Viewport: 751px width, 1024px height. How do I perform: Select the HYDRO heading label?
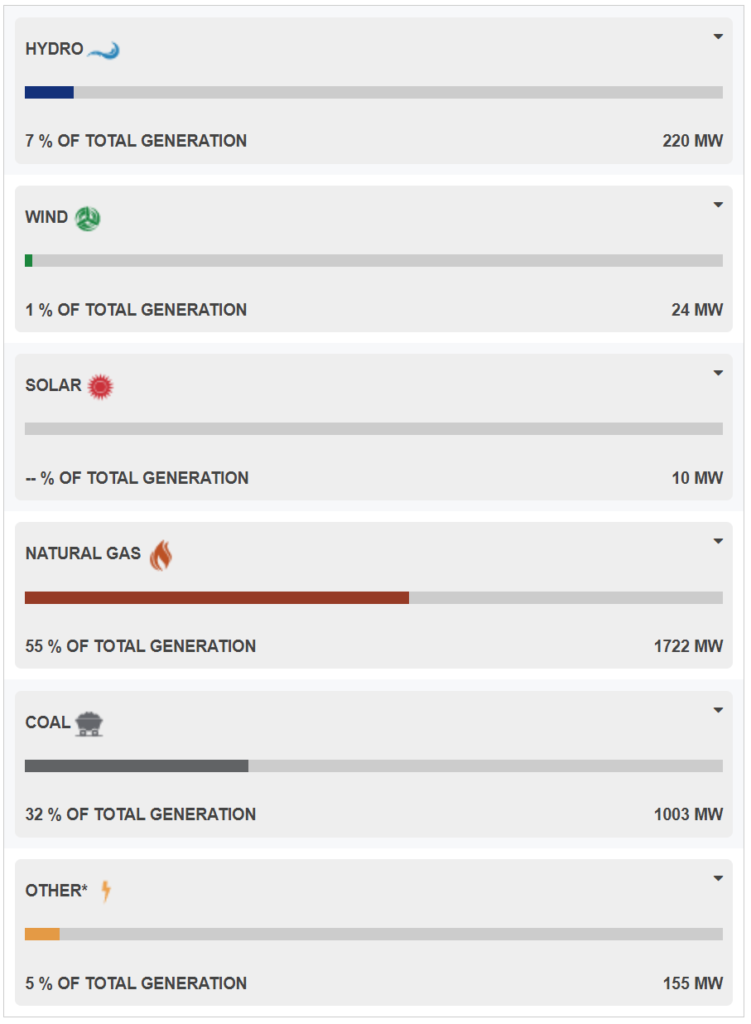tap(54, 49)
